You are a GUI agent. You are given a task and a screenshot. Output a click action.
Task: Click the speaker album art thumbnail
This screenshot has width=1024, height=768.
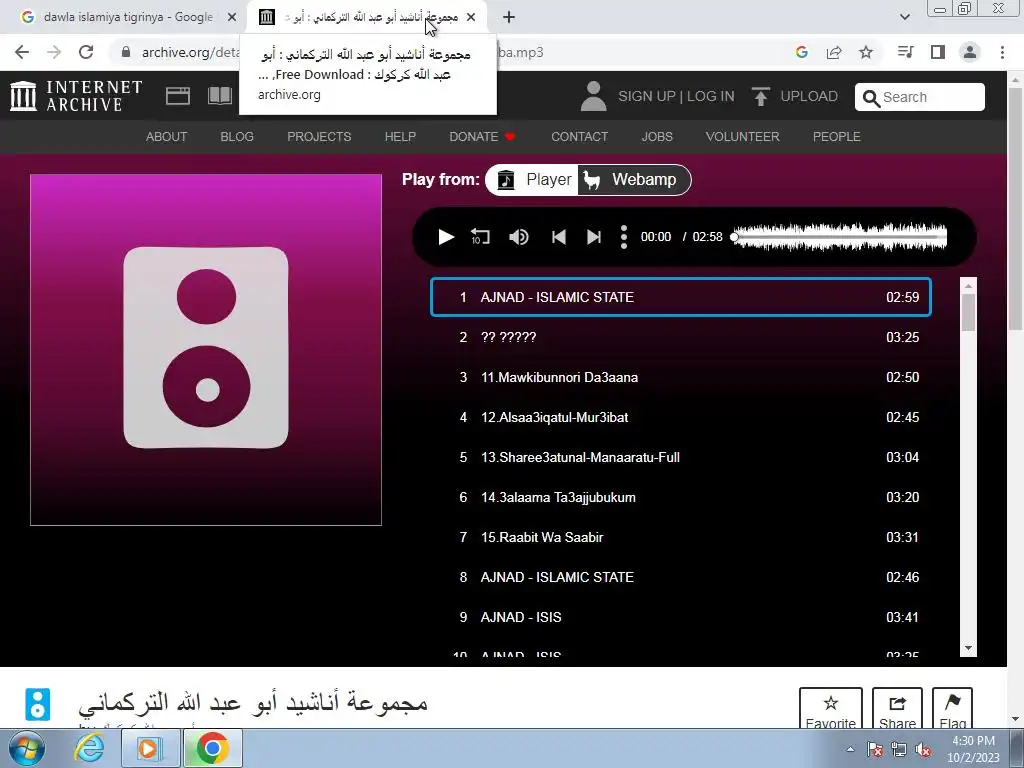tap(206, 349)
